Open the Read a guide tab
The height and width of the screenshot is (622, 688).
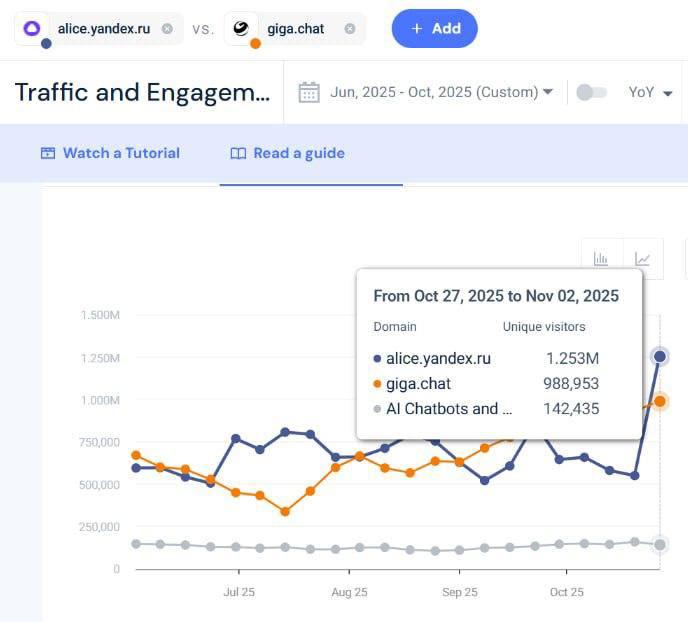[299, 153]
